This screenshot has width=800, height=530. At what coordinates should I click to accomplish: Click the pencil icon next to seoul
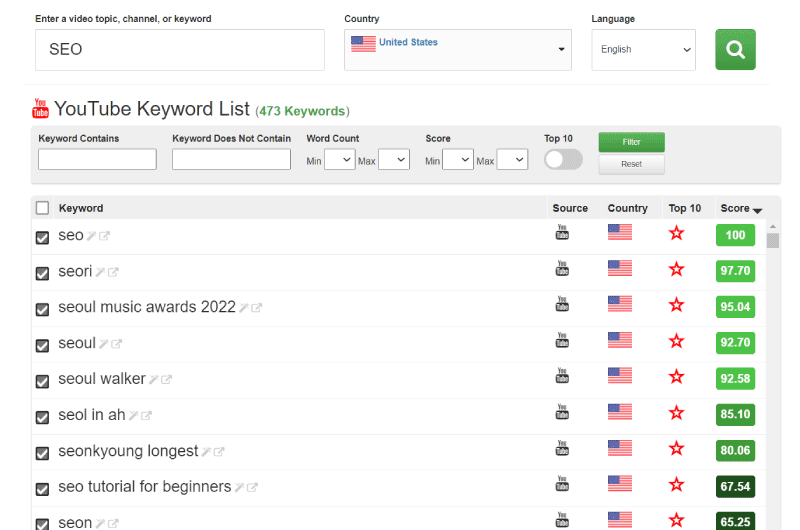coord(104,344)
